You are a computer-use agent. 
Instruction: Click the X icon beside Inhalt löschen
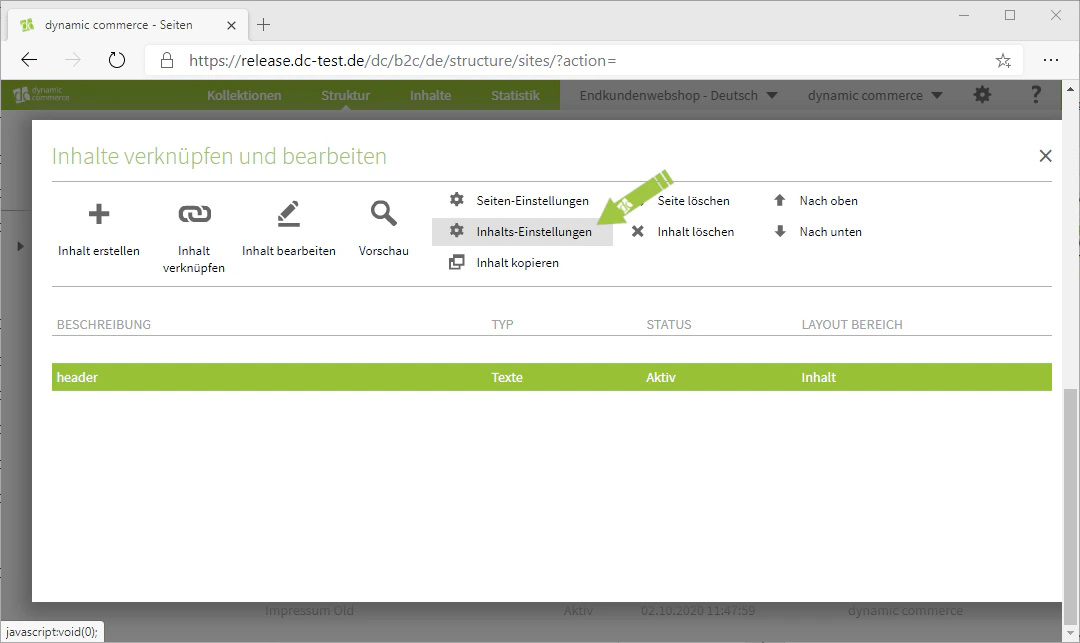[638, 231]
